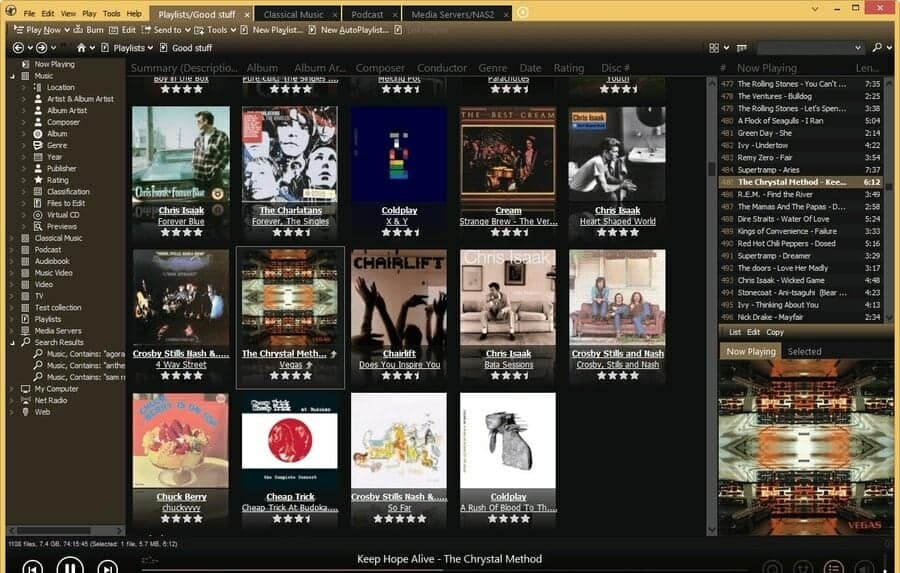Select Files to Edit item
This screenshot has width=900, height=573.
(x=59, y=203)
